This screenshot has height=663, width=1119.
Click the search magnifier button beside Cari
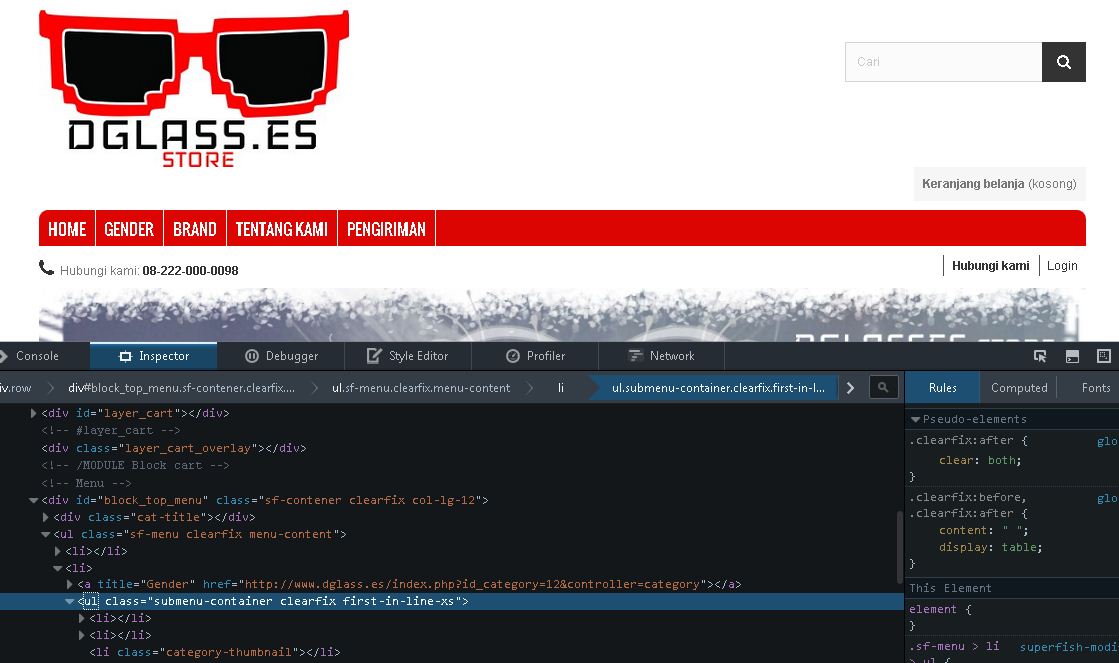pos(1063,62)
